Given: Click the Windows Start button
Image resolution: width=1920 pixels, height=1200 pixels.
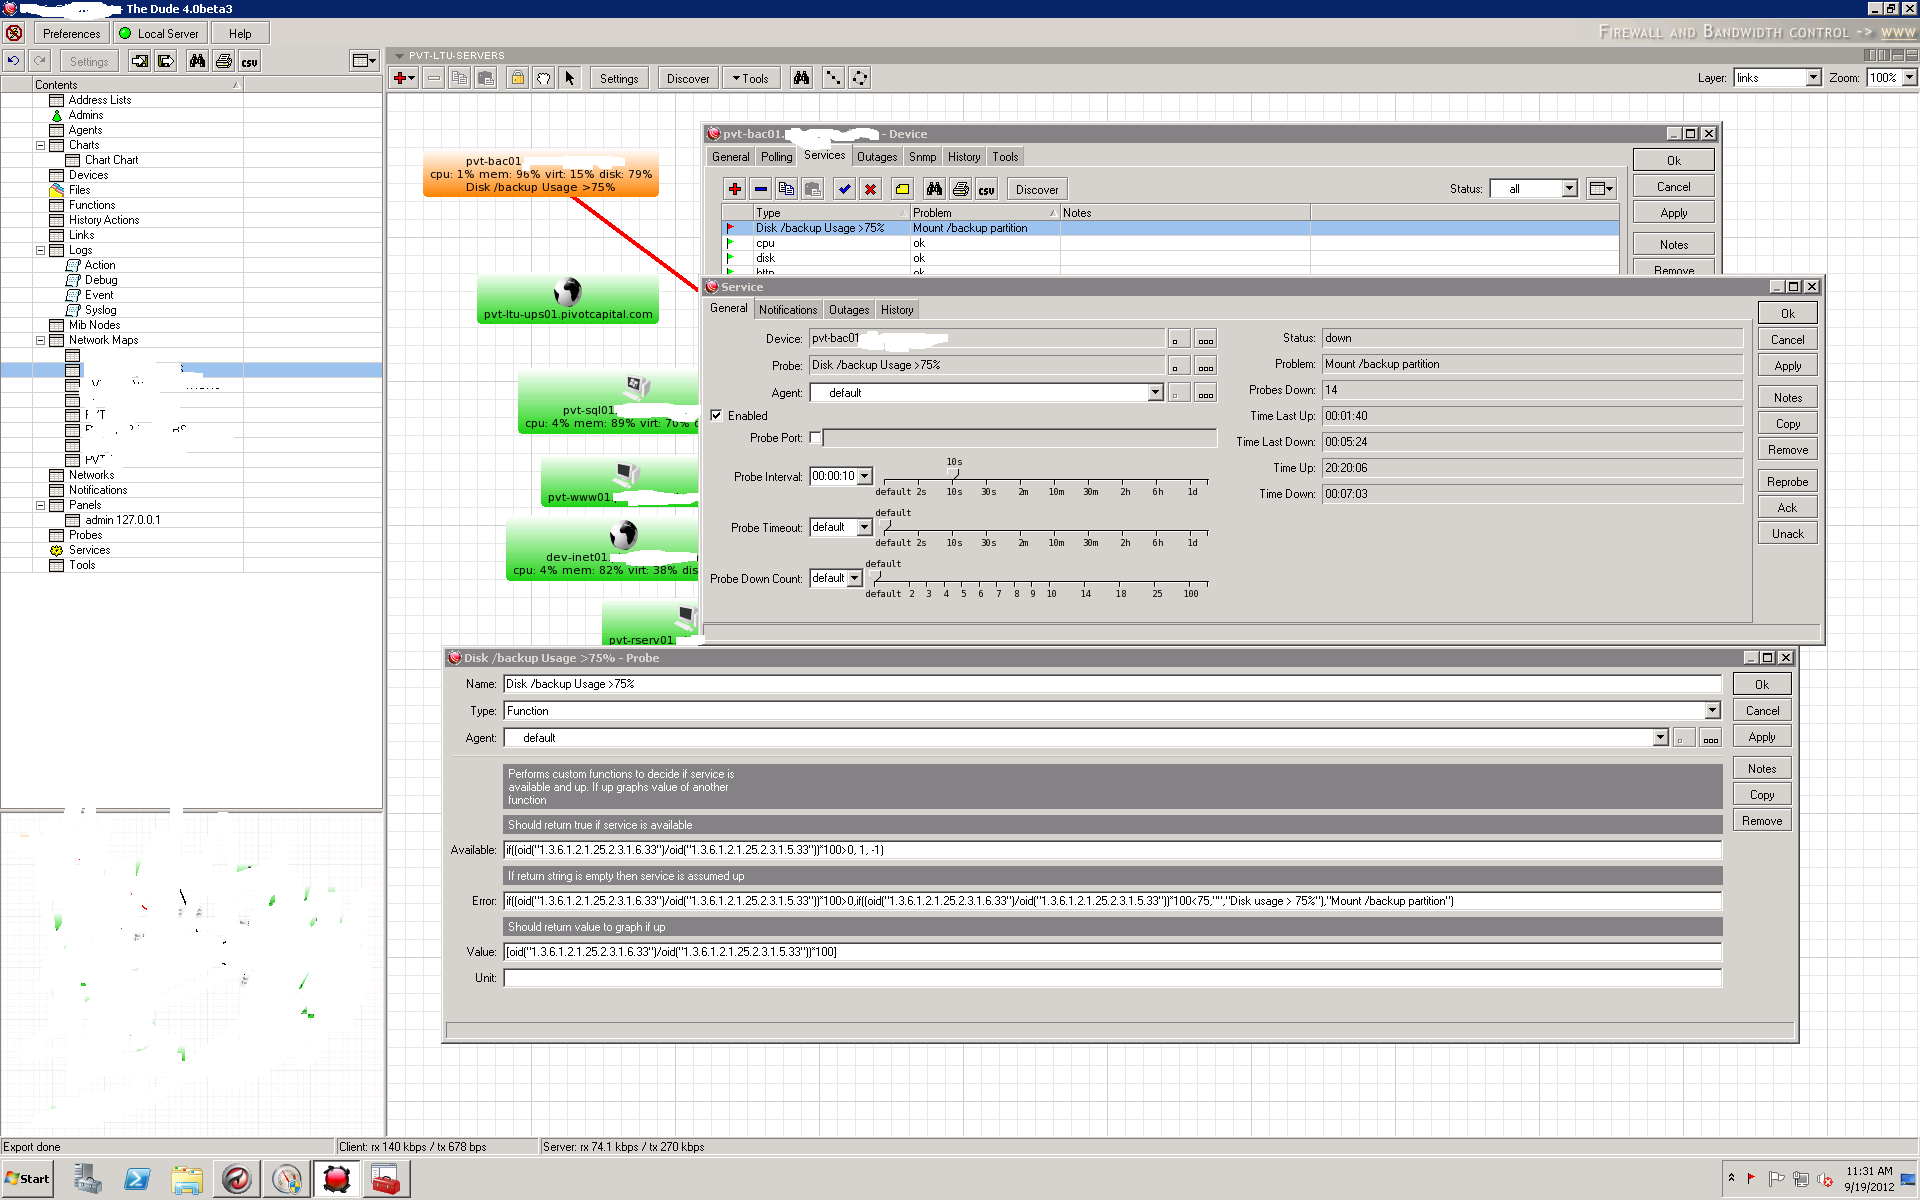Looking at the screenshot, I should (27, 1179).
